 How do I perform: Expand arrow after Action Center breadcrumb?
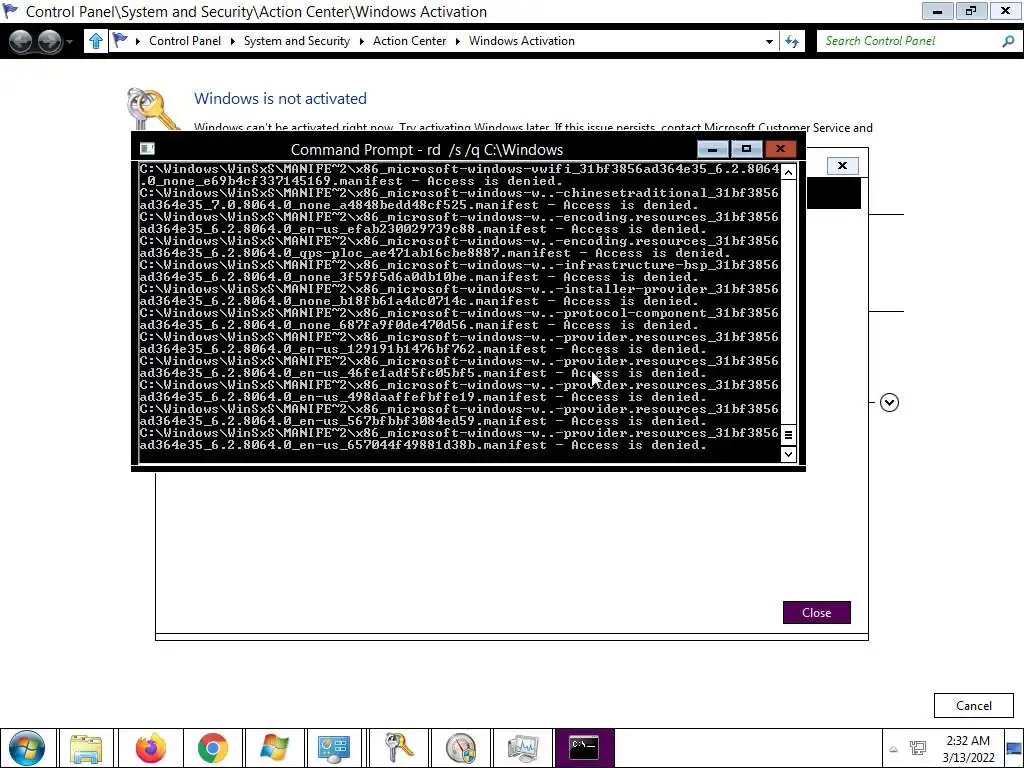[x=458, y=41]
